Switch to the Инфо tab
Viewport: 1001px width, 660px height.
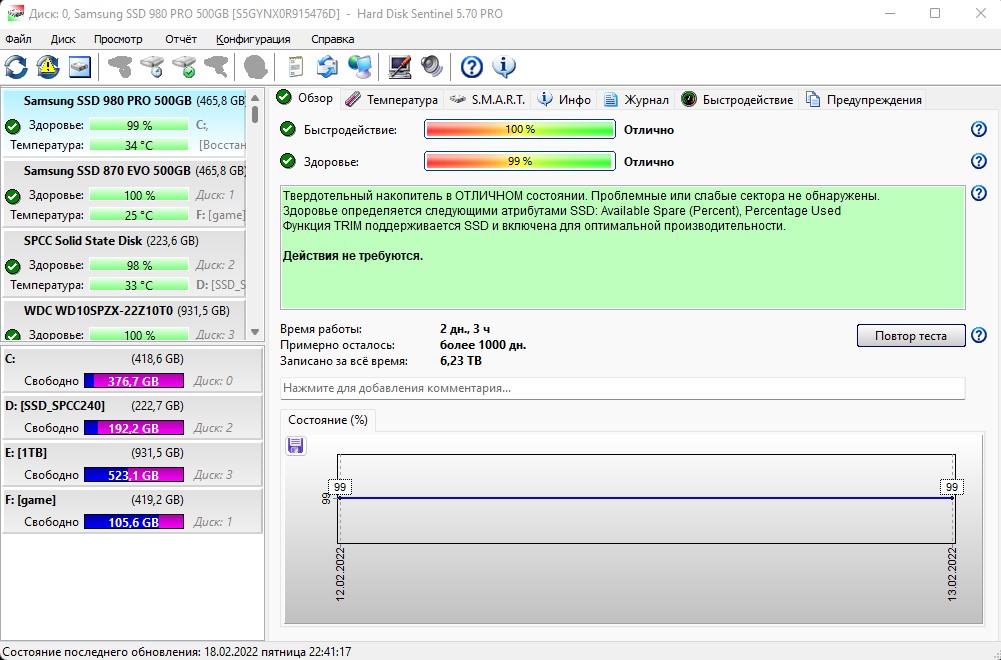coord(564,100)
